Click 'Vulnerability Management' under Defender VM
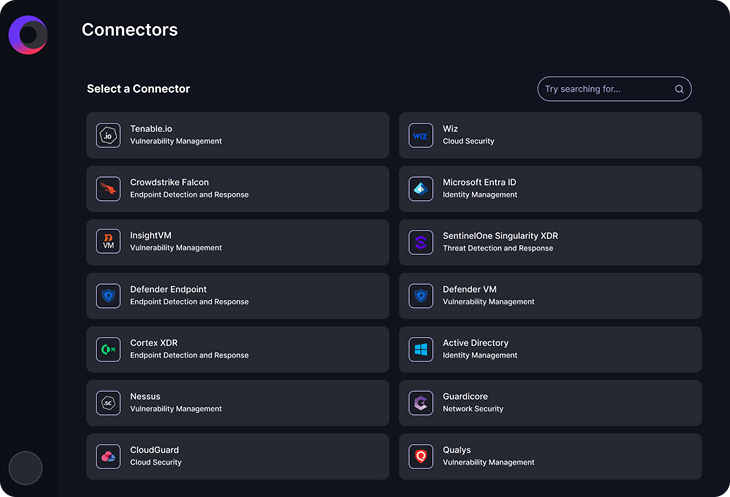Screen dimensions: 730x497 [x=488, y=302]
